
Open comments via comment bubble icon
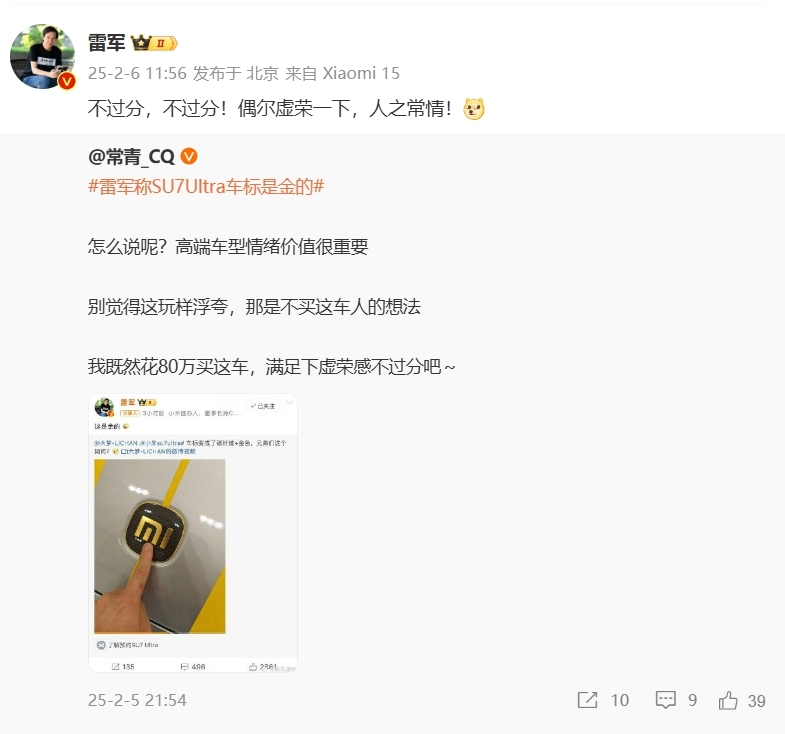pyautogui.click(x=666, y=700)
